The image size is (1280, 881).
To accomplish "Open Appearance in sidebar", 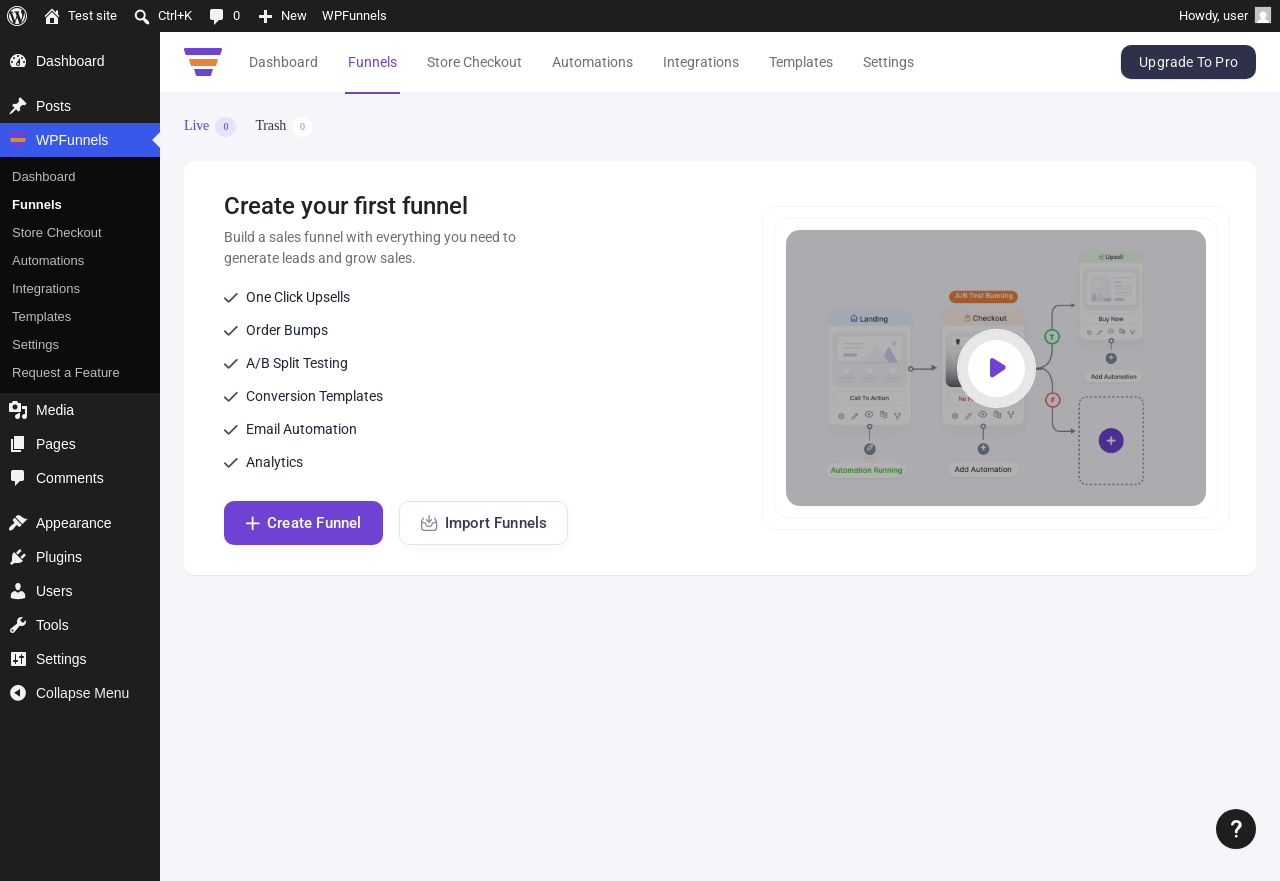I will coord(80,523).
